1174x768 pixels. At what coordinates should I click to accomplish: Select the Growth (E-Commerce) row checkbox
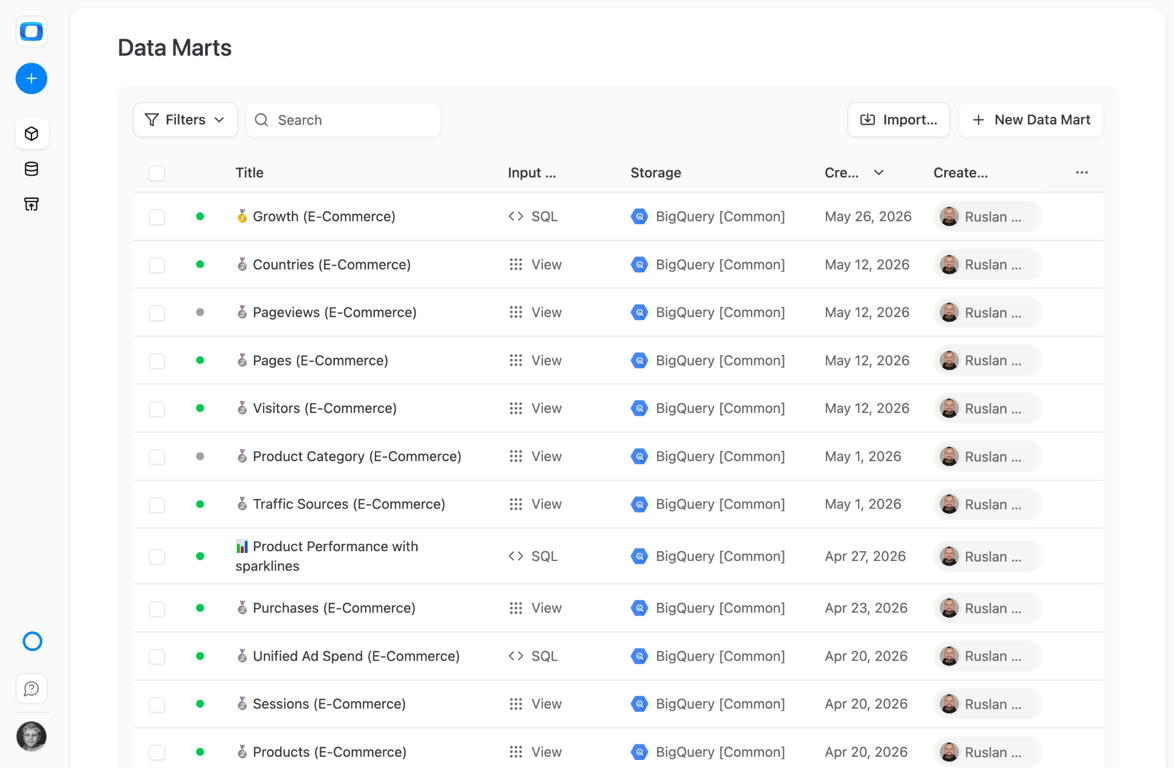[156, 217]
